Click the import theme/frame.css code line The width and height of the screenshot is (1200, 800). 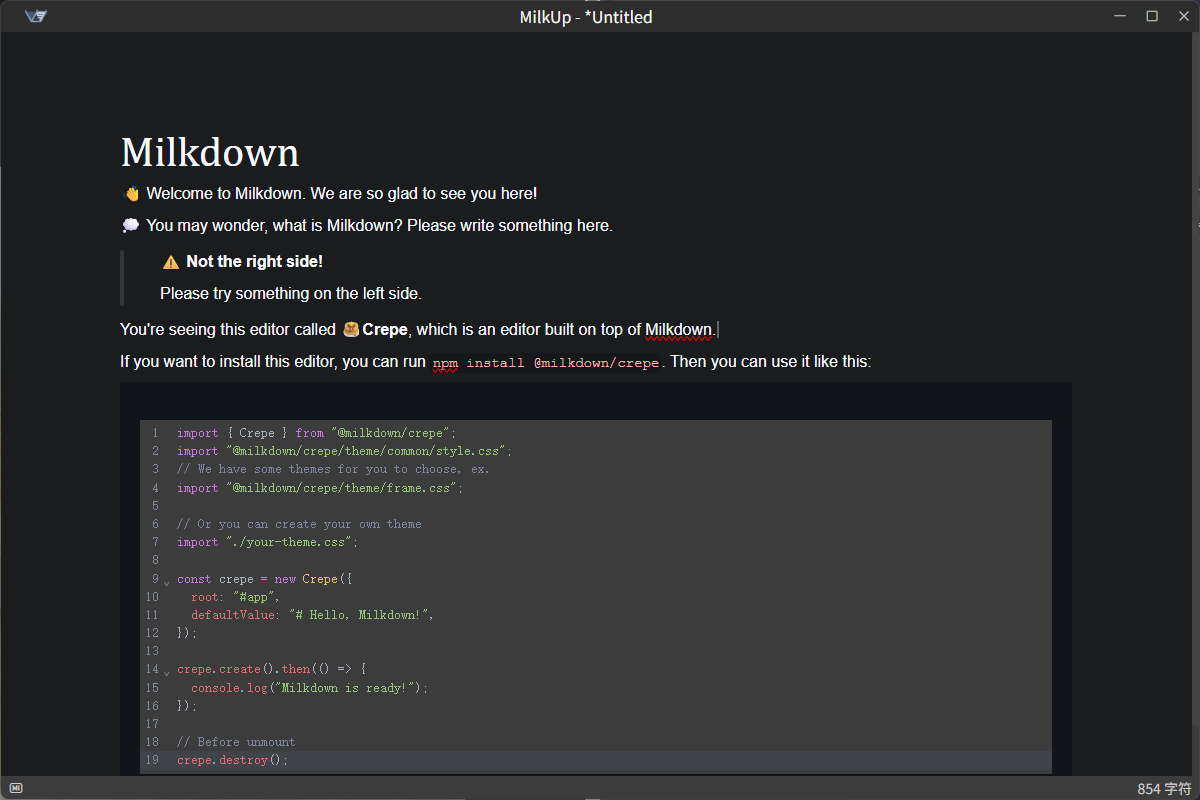click(x=320, y=488)
